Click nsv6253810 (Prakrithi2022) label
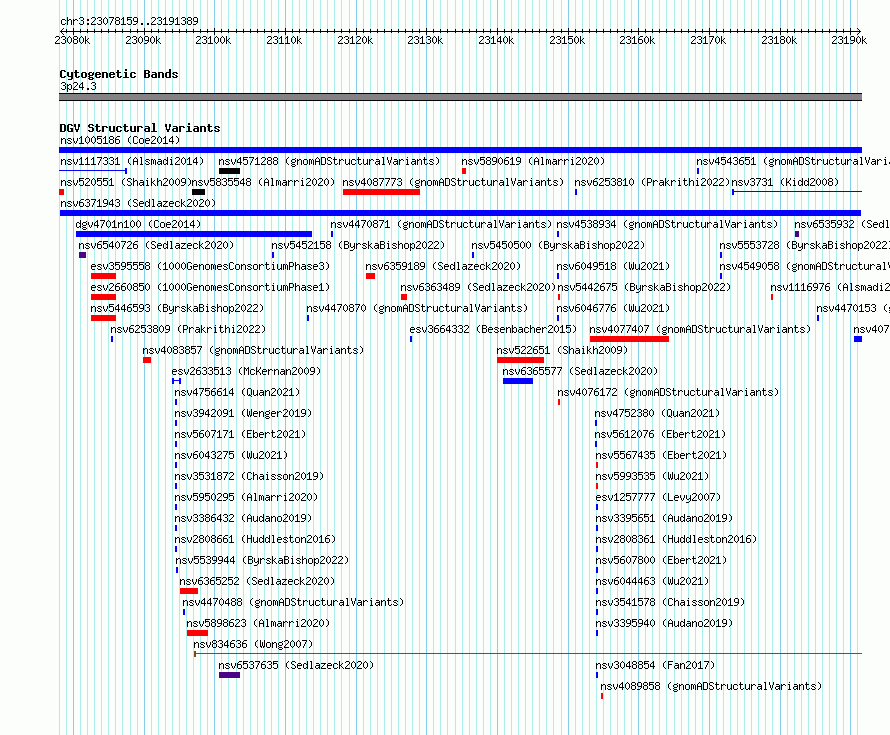Viewport: 890px width, 735px height. 652,182
